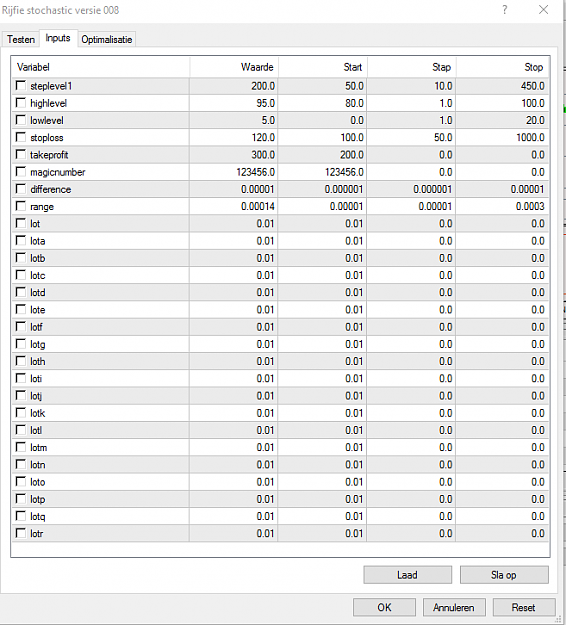Tick the highlevel checkbox
The image size is (566, 625).
21,103
